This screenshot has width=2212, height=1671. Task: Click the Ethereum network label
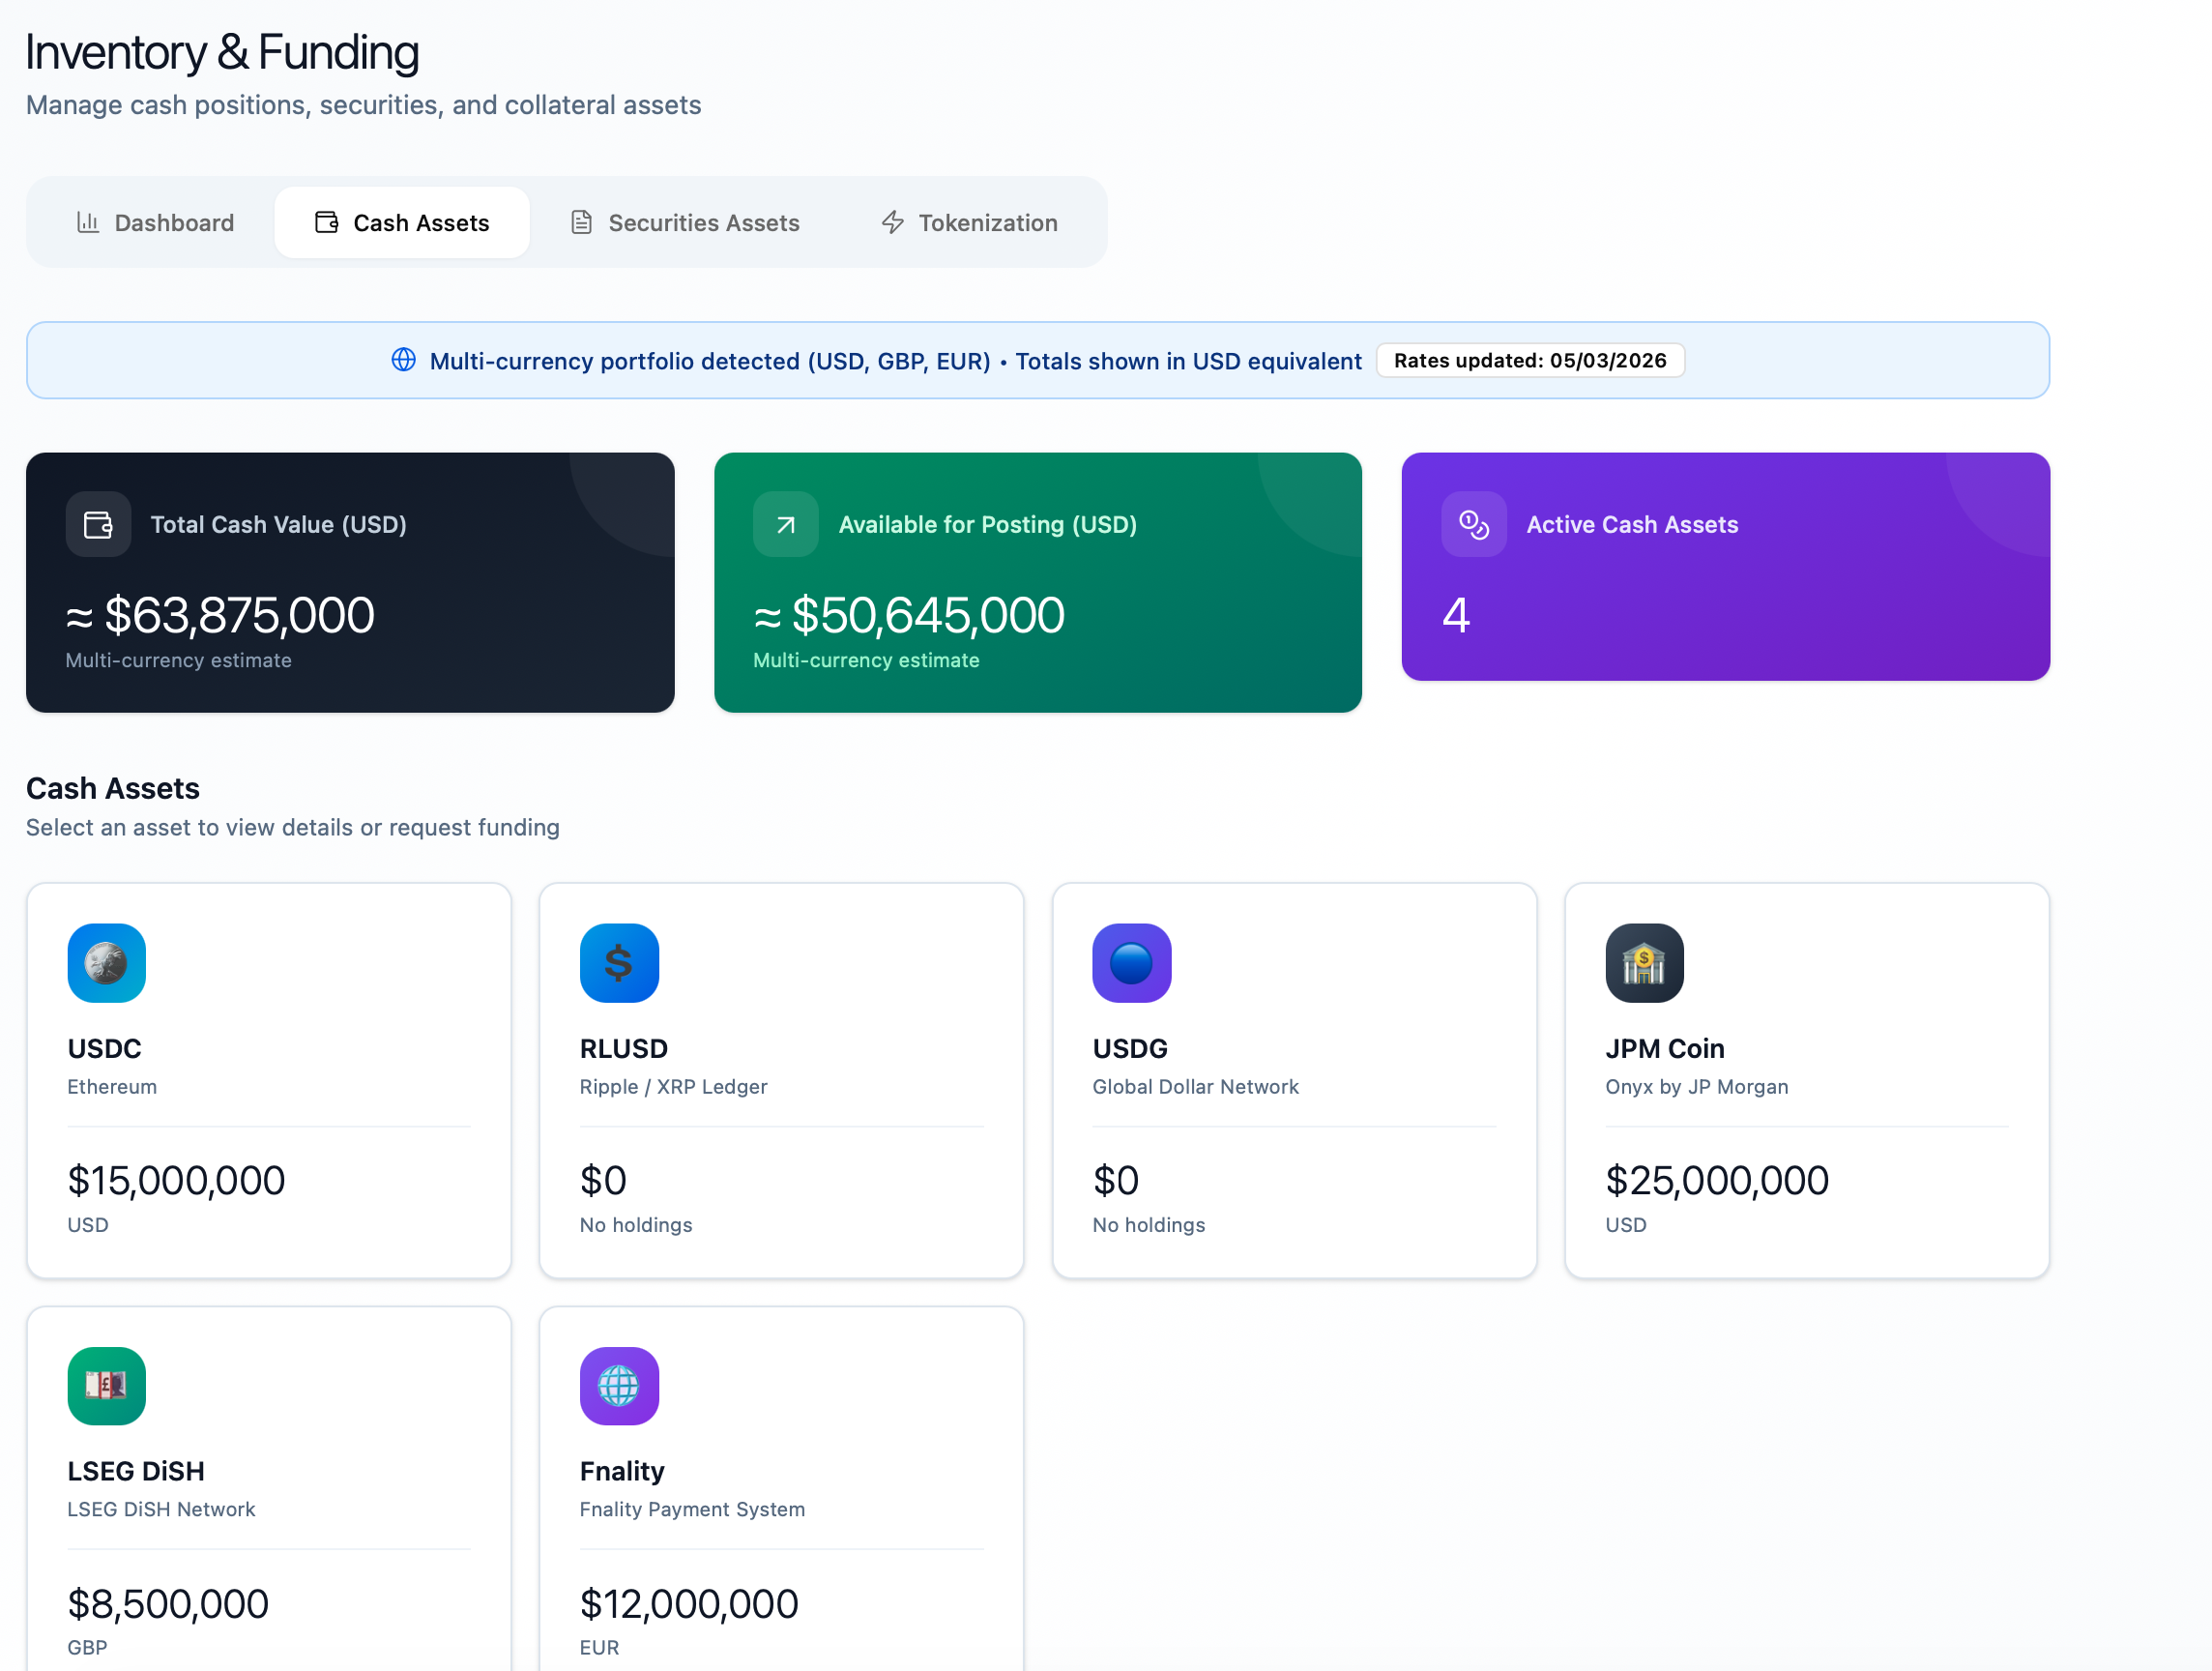click(x=112, y=1087)
